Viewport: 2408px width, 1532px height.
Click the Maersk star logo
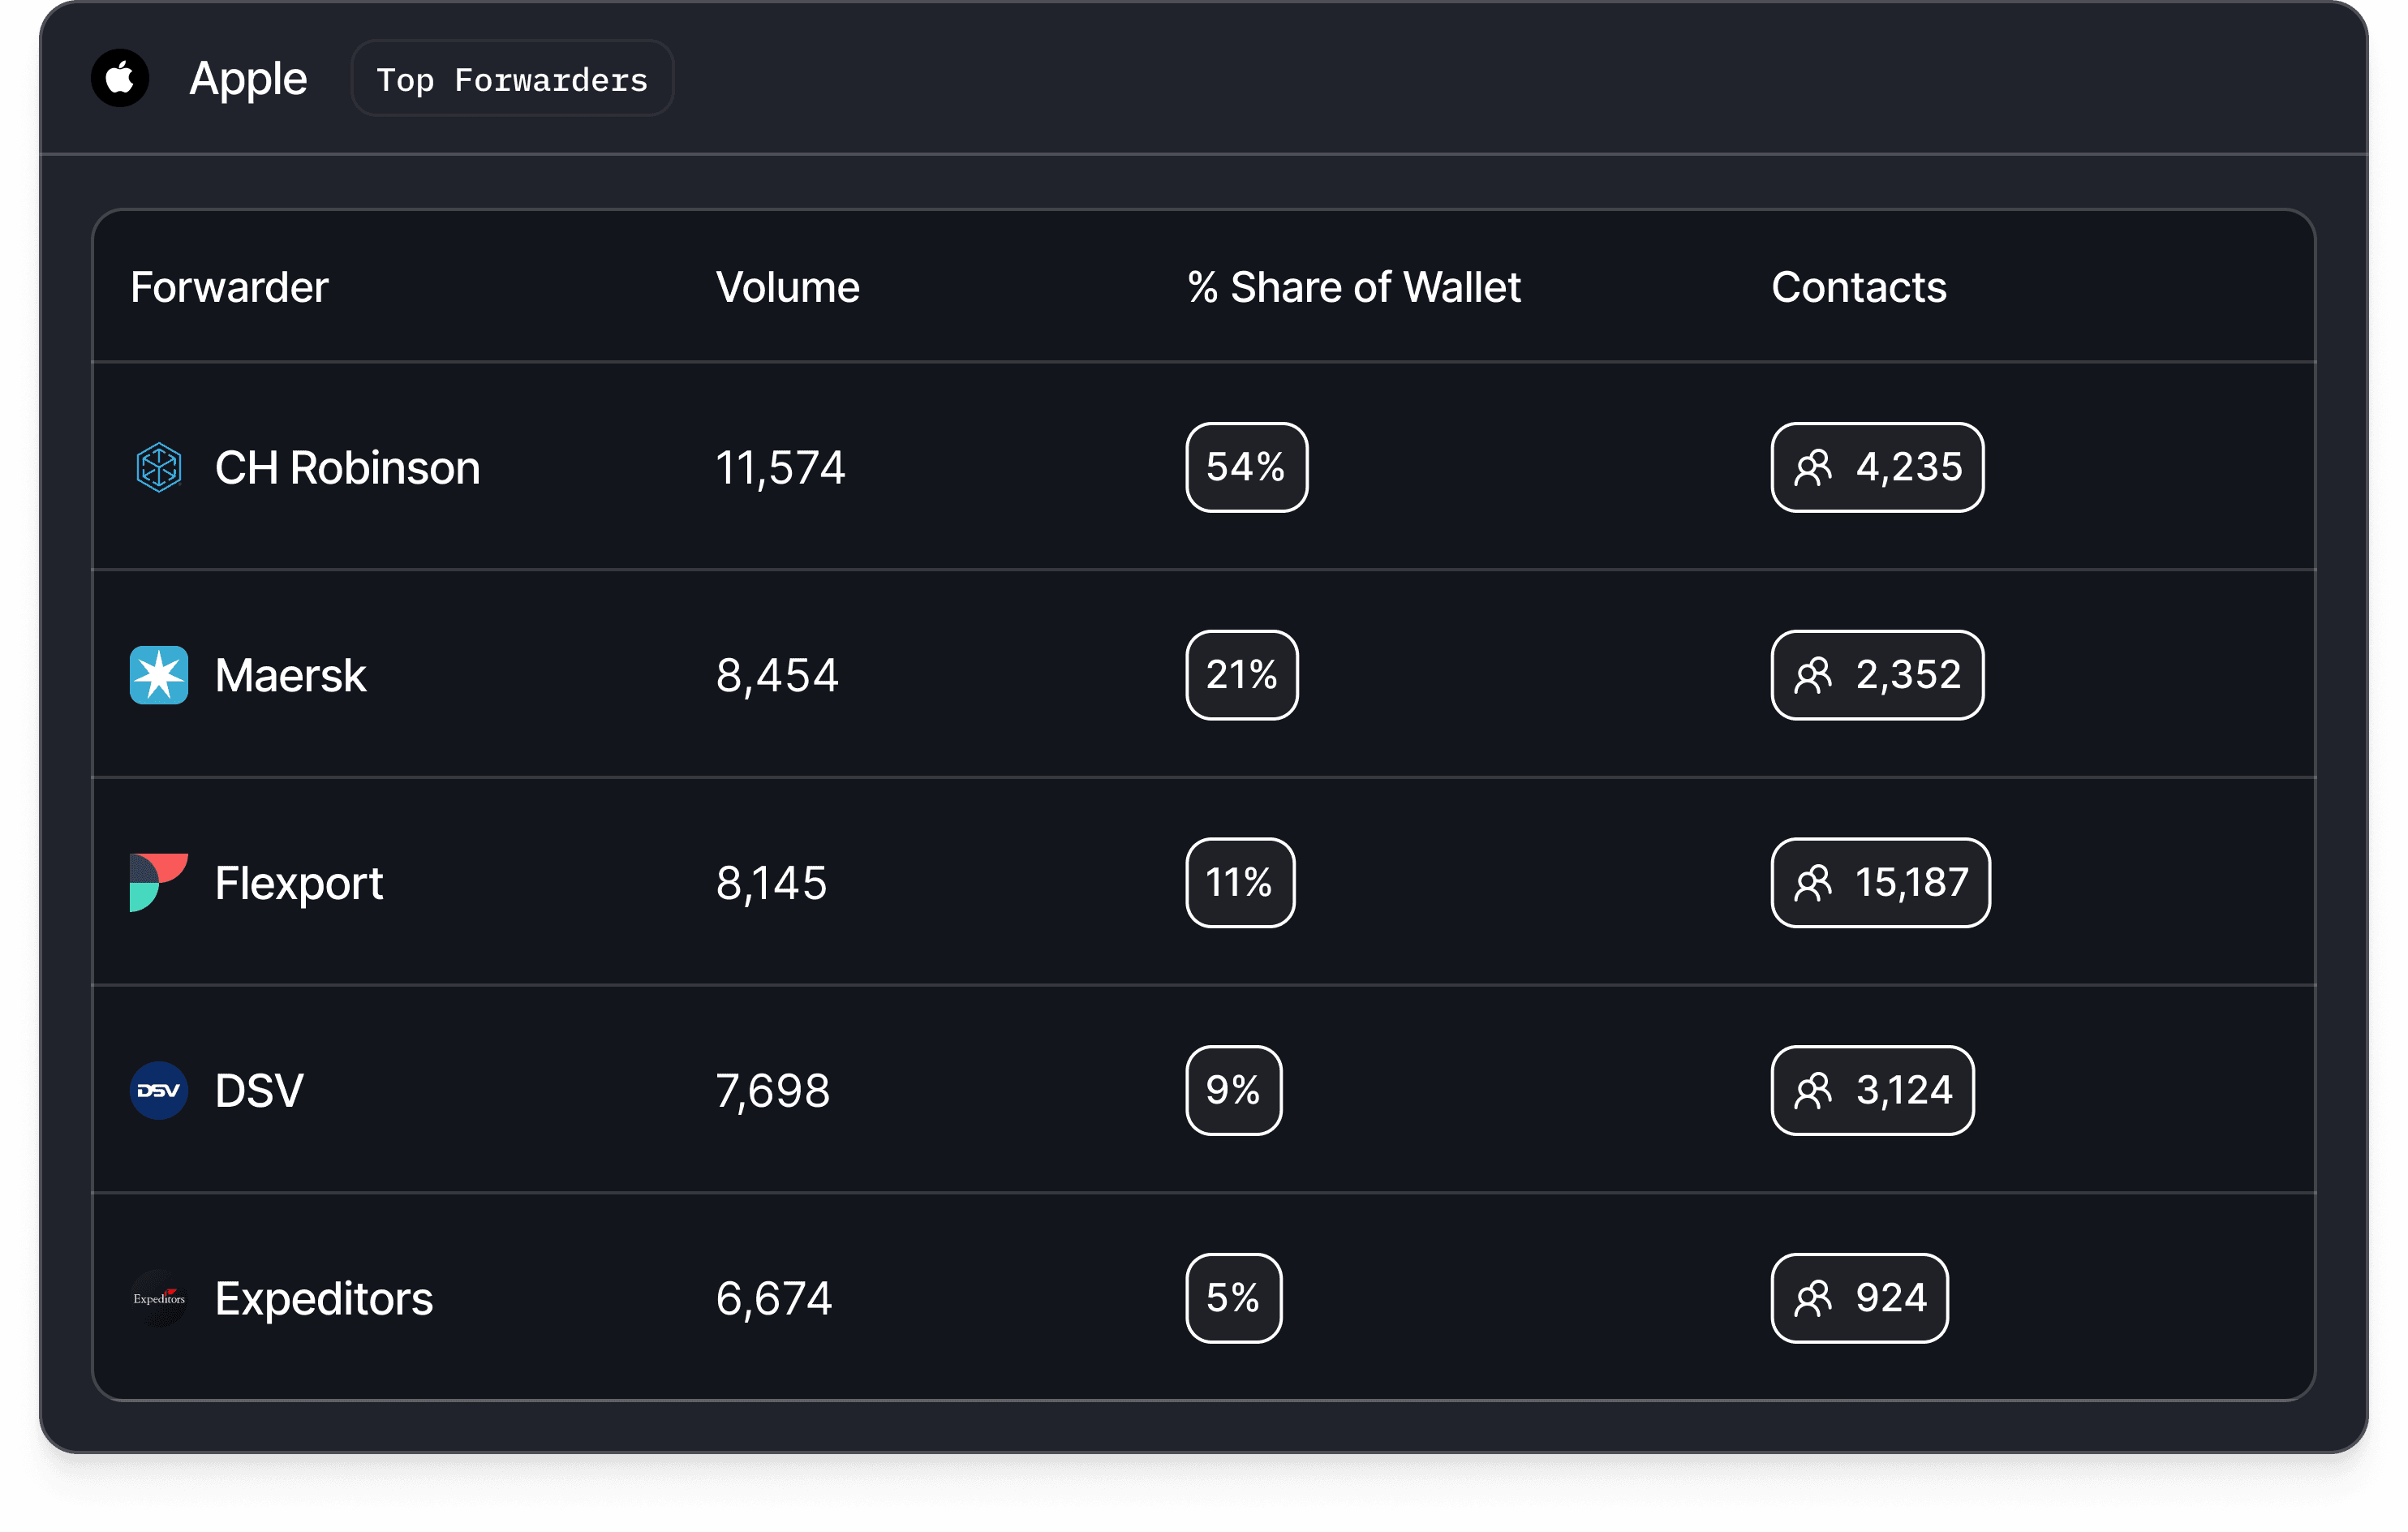(158, 675)
